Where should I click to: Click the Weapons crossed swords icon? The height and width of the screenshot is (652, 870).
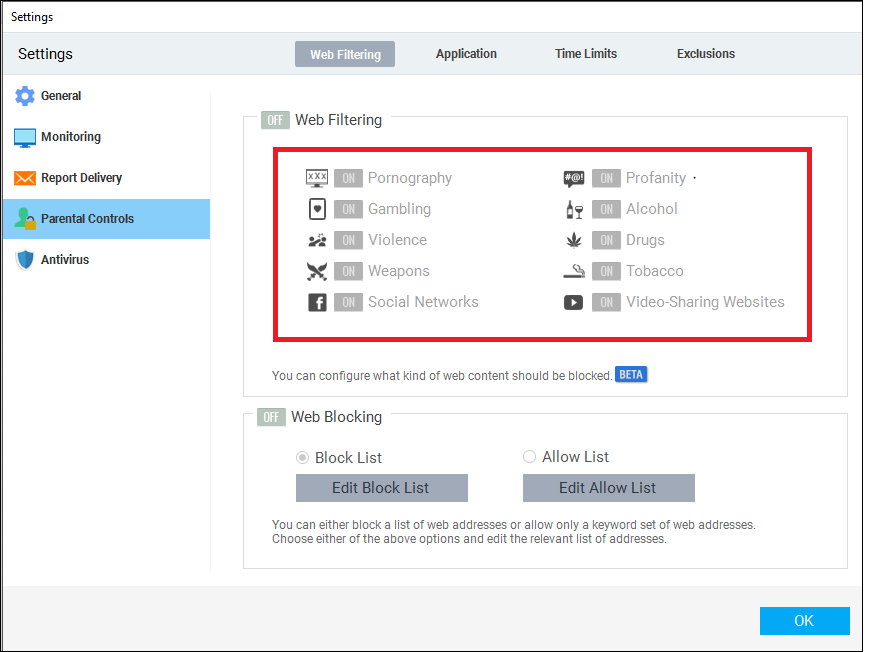[x=317, y=271]
